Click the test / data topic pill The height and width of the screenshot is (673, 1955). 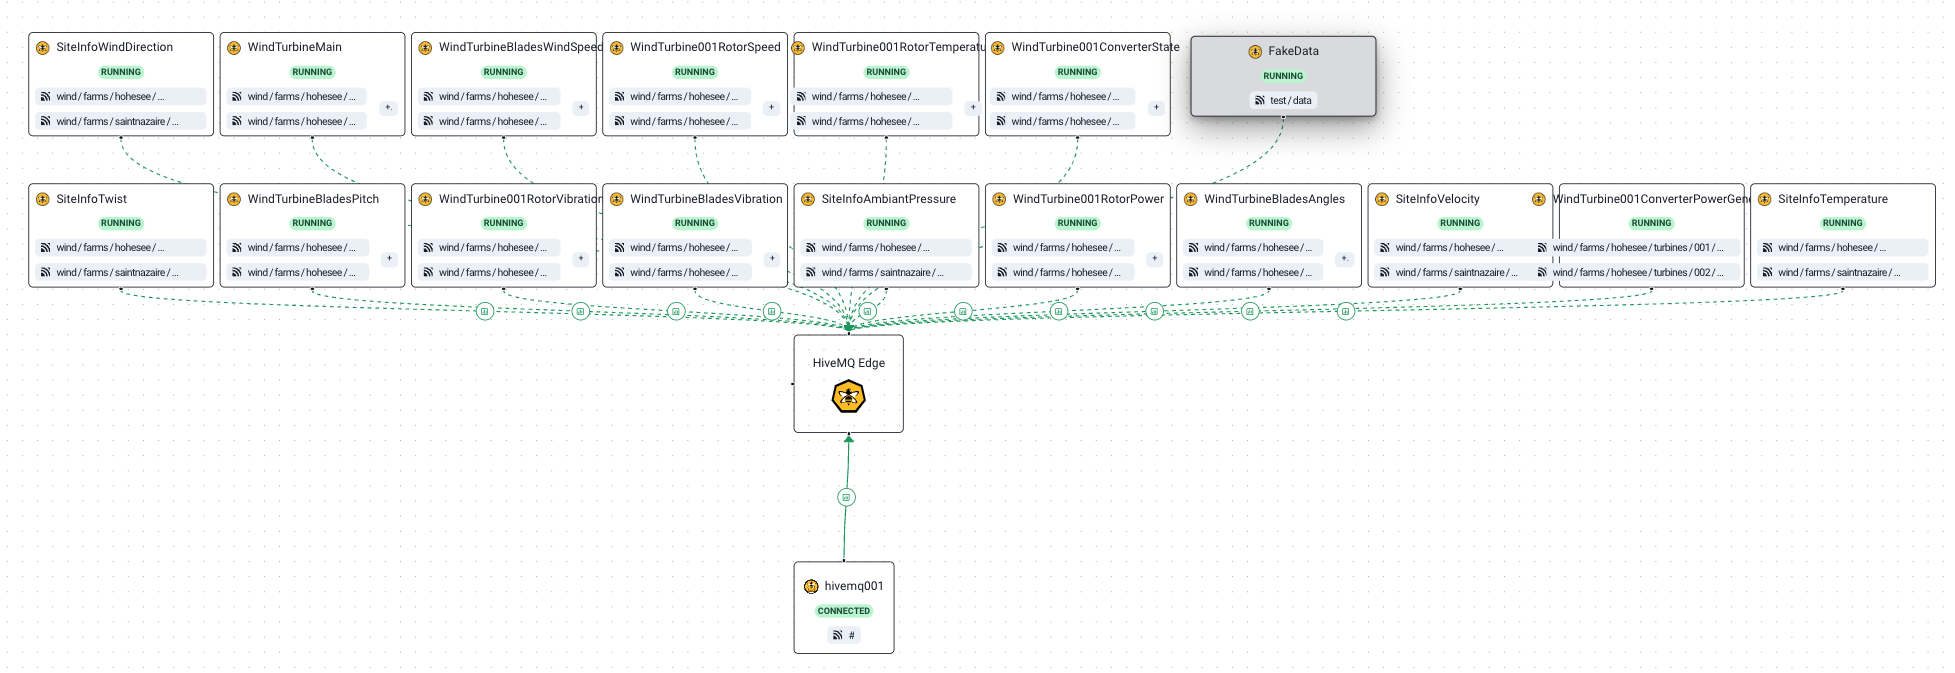[x=1283, y=100]
